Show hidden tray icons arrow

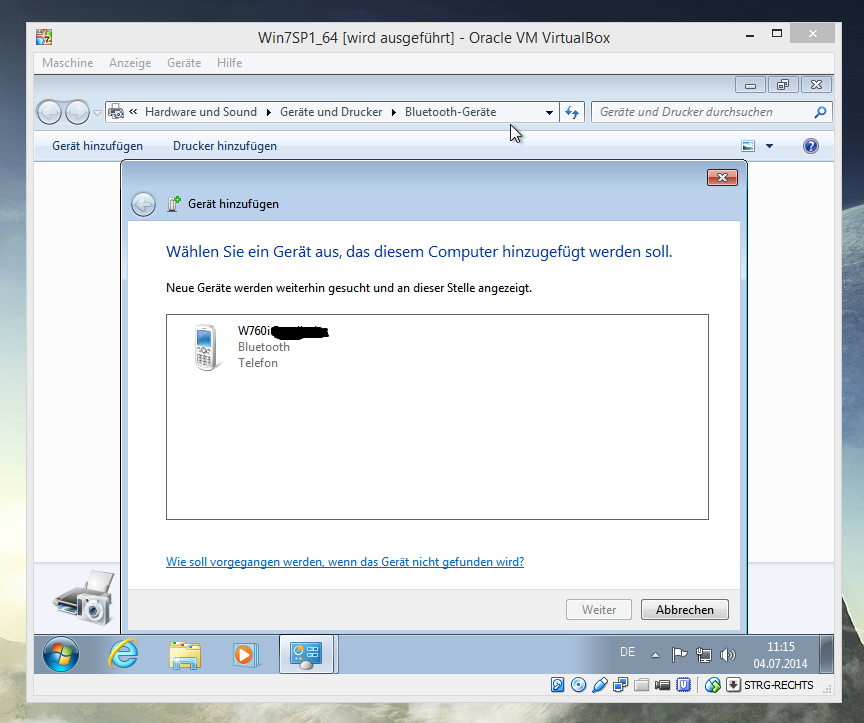pos(655,655)
